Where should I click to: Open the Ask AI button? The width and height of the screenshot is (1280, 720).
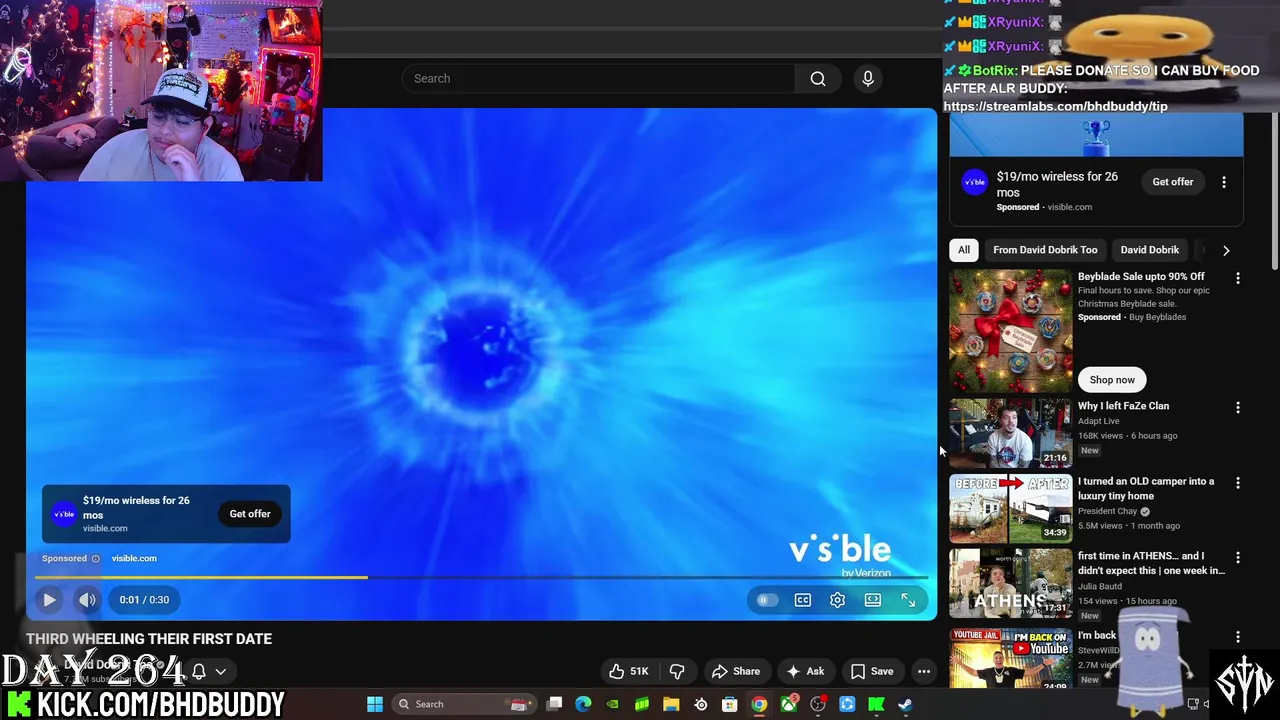pyautogui.click(x=806, y=671)
